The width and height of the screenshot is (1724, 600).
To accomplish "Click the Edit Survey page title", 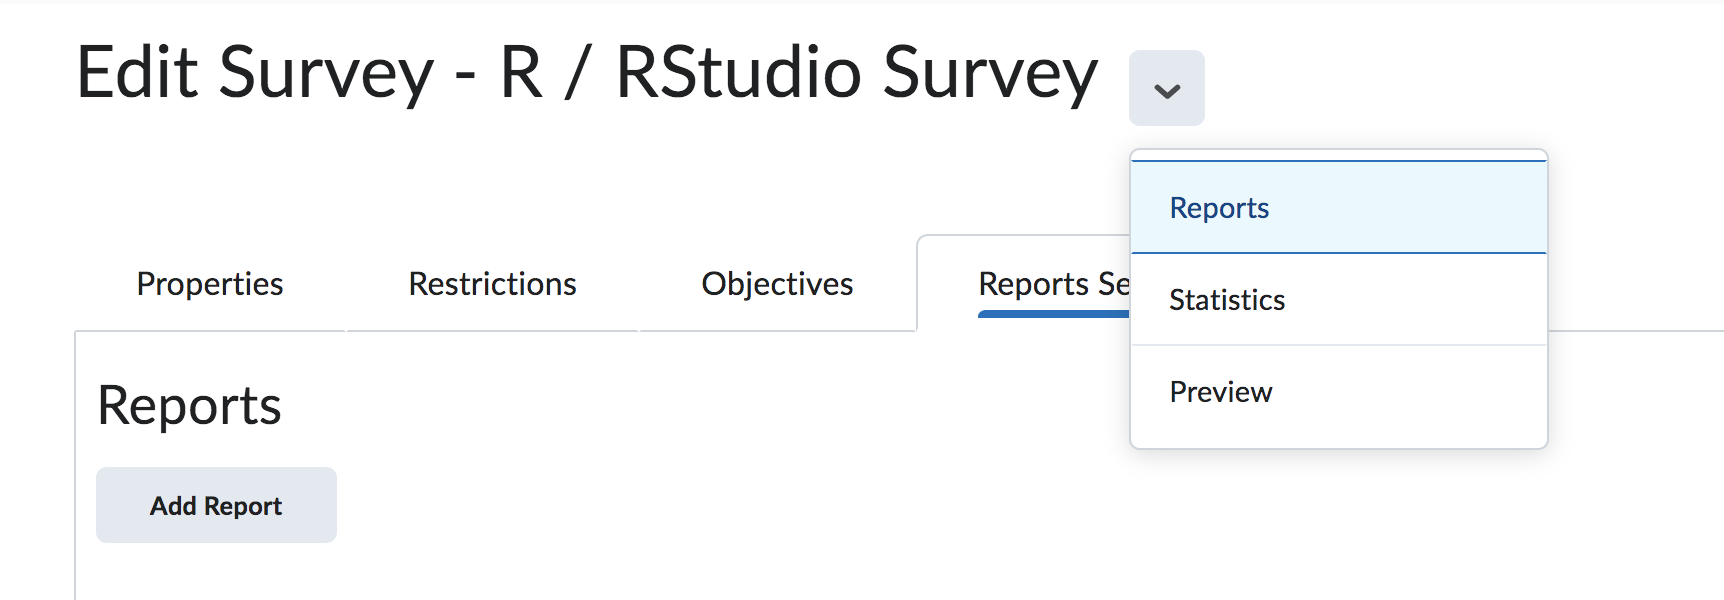I will point(587,73).
